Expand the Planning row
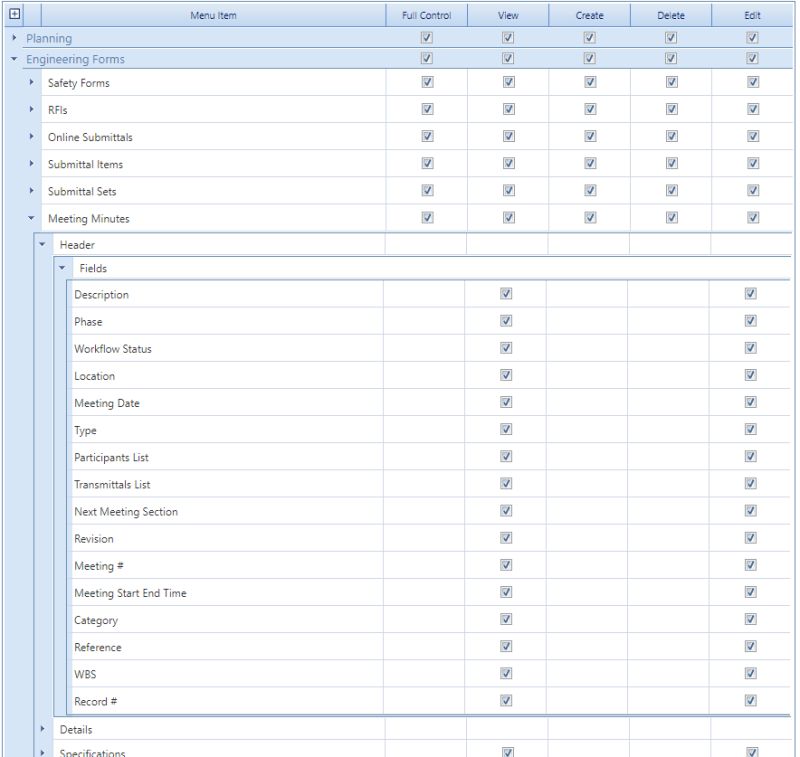 [x=14, y=38]
